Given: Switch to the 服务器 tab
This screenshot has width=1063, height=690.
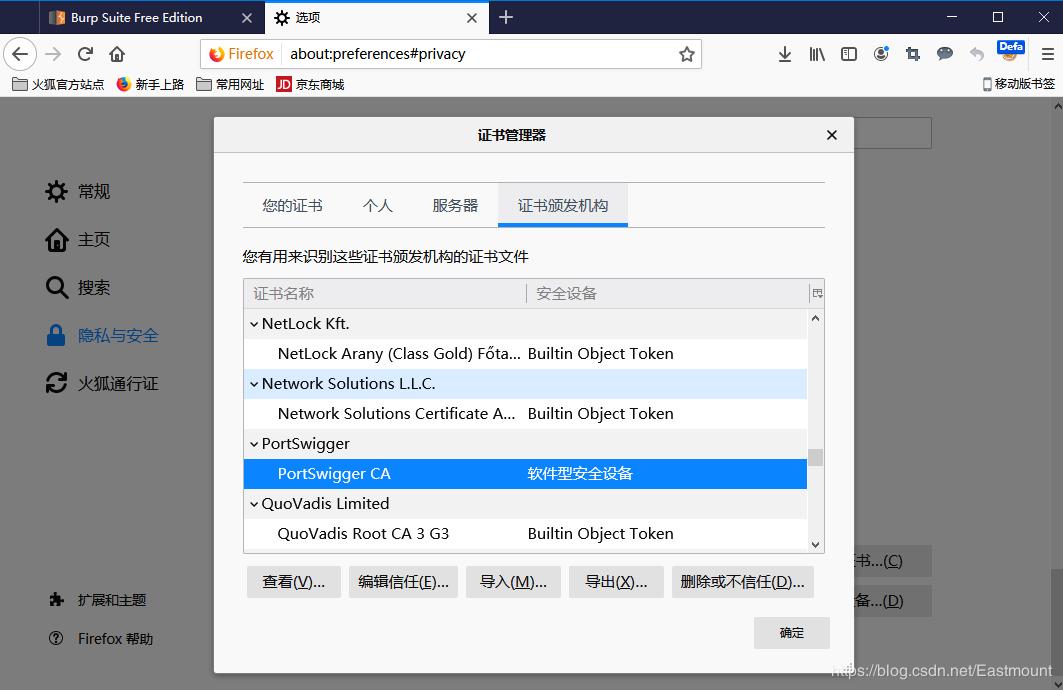Looking at the screenshot, I should point(456,205).
